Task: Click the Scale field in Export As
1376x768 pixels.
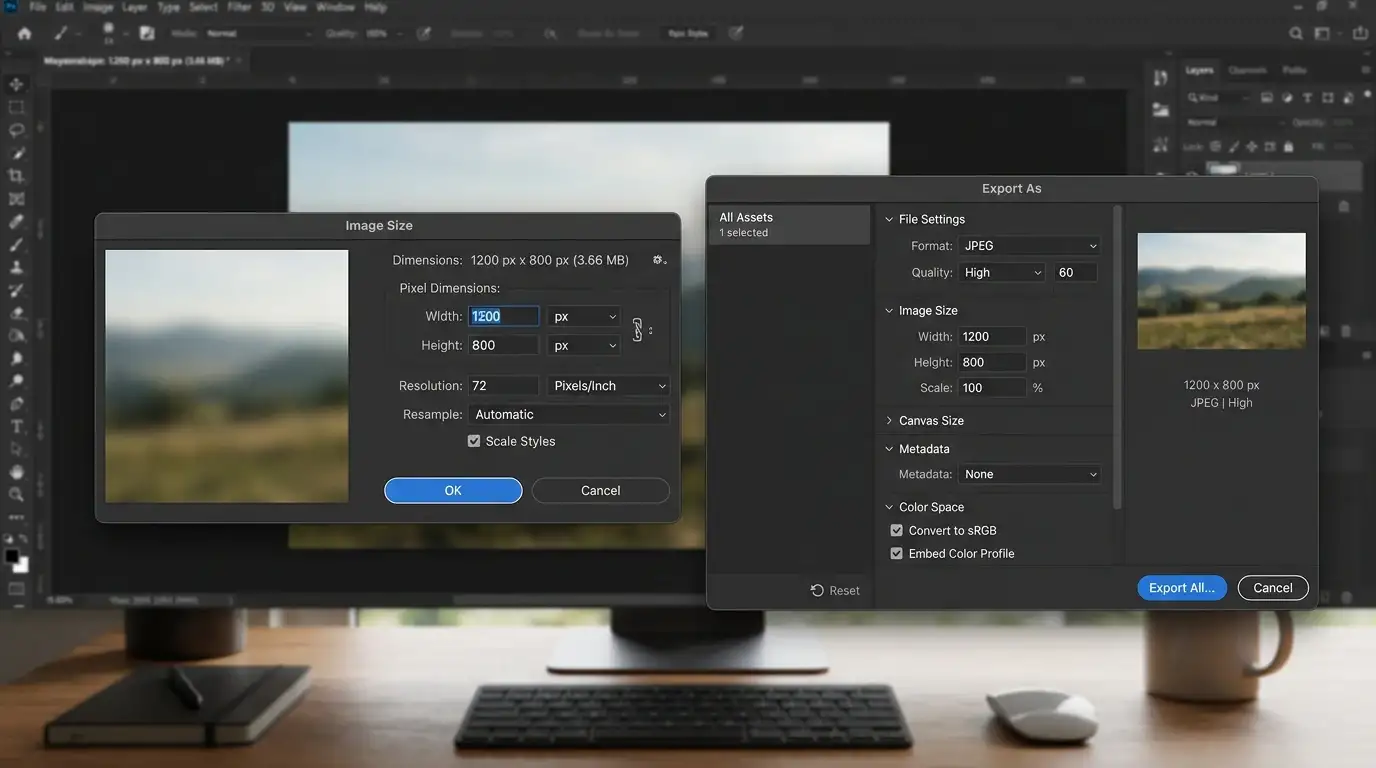Action: point(992,388)
